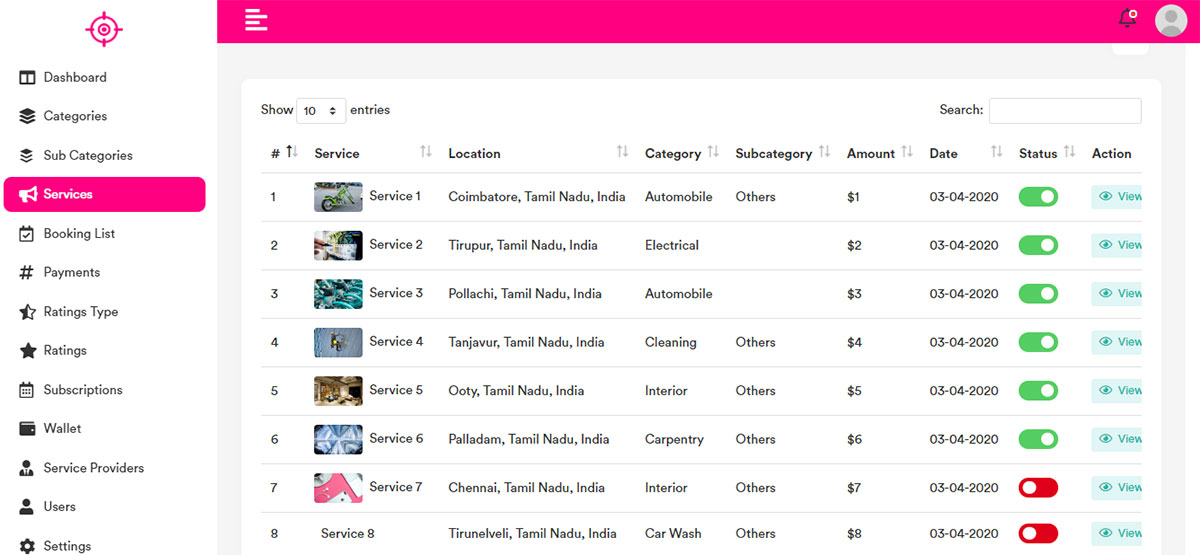1200x555 pixels.
Task: Click View button for Service 5
Action: pyautogui.click(x=1118, y=390)
